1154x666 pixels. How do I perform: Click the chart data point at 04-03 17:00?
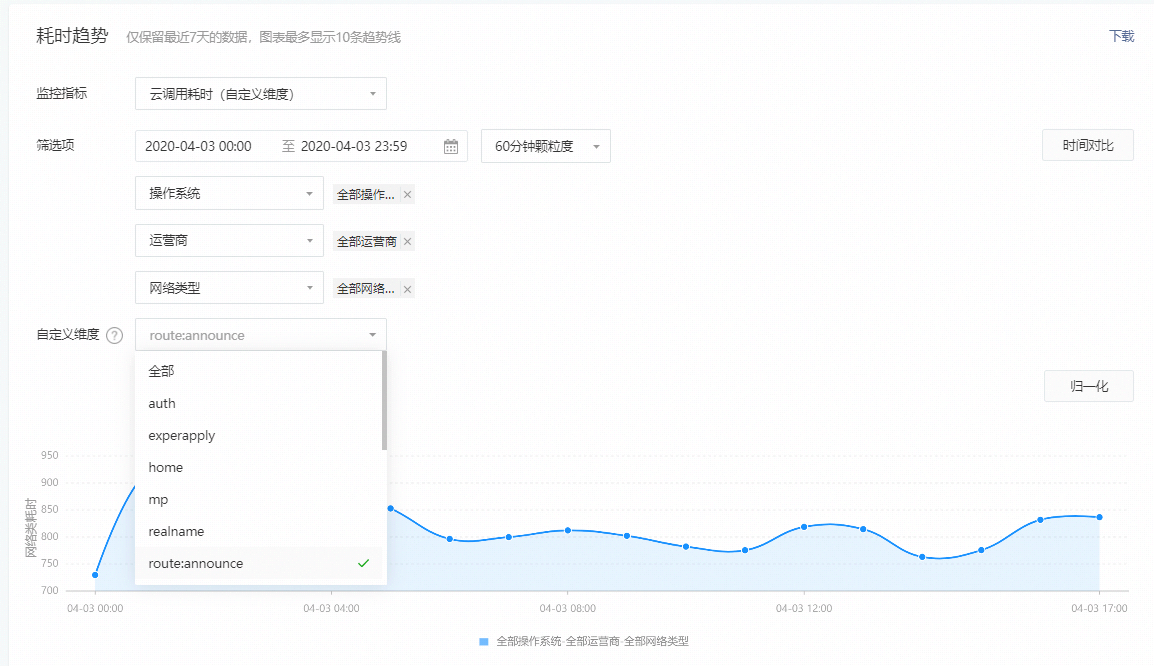point(1100,517)
